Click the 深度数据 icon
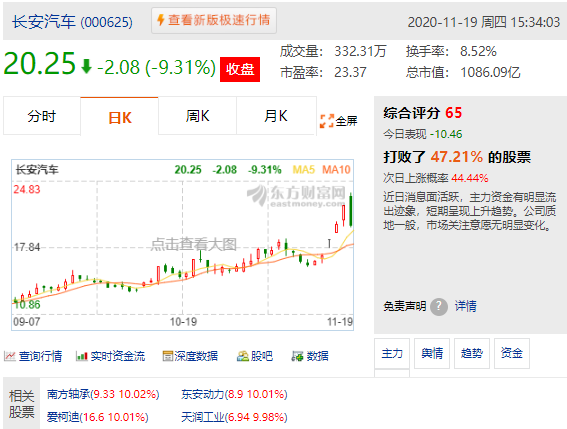This screenshot has width=567, height=429. (168, 356)
